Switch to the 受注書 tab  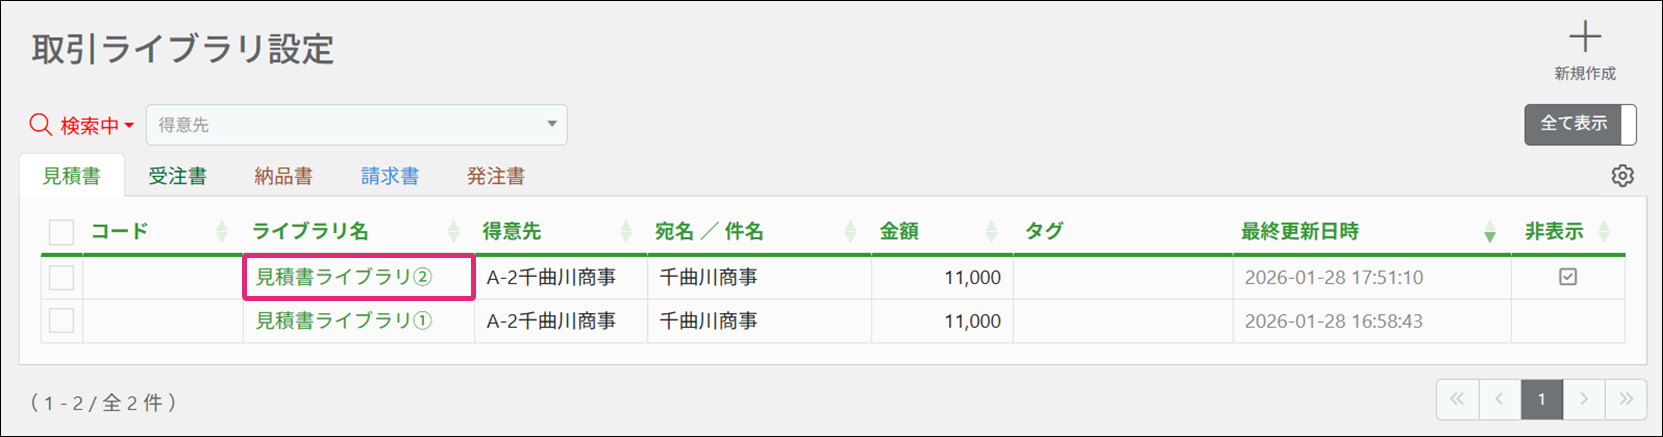click(x=177, y=176)
